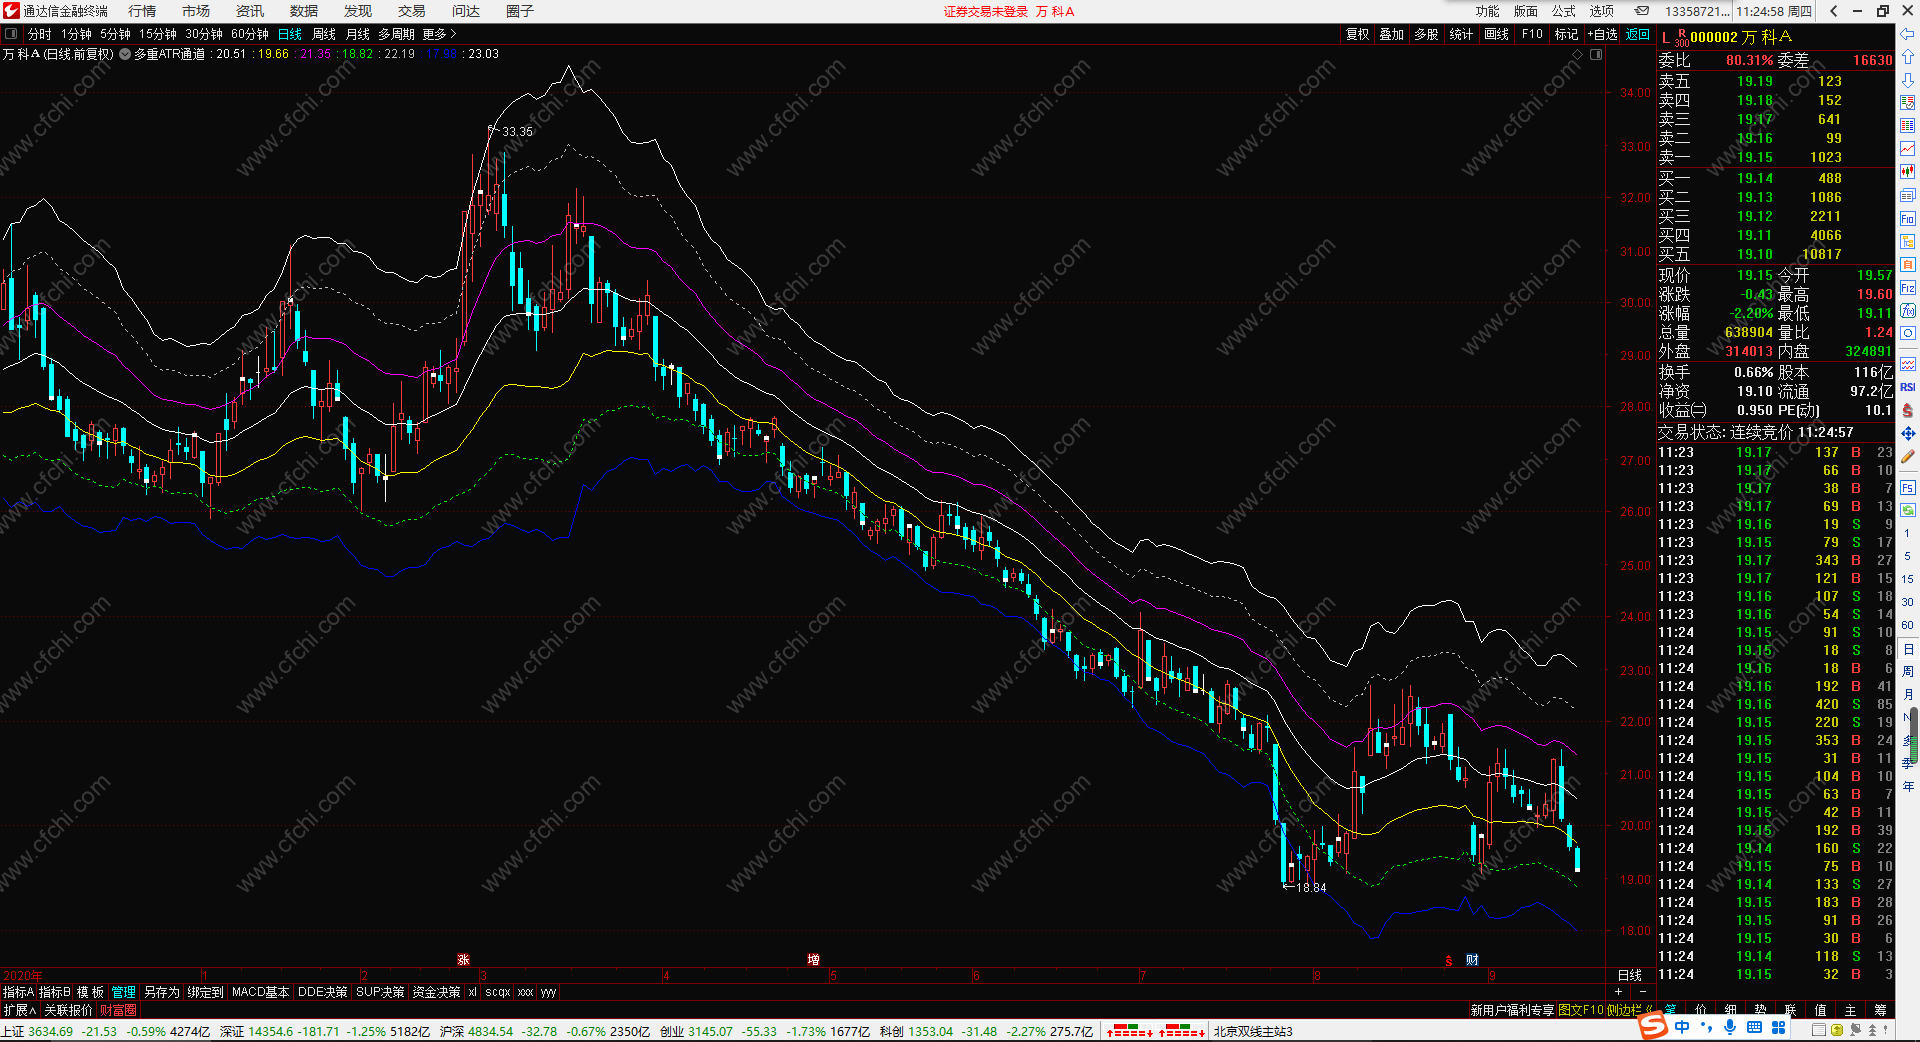
Task: Click the down arrow icon in right sidebar
Action: (x=1907, y=80)
